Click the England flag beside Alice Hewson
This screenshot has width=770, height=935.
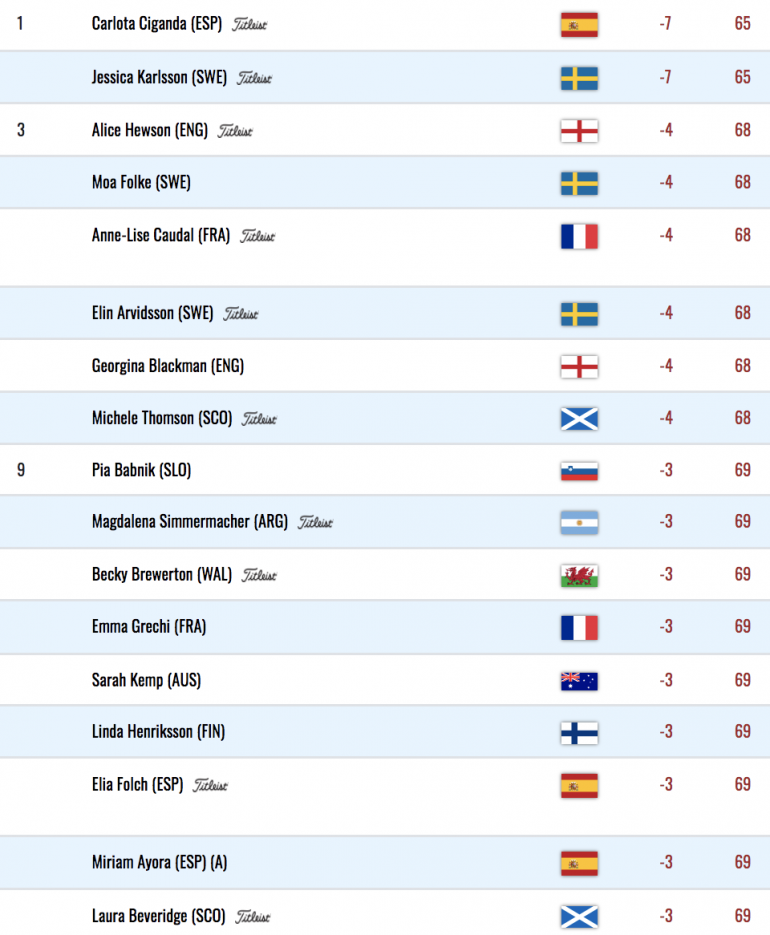pos(579,131)
